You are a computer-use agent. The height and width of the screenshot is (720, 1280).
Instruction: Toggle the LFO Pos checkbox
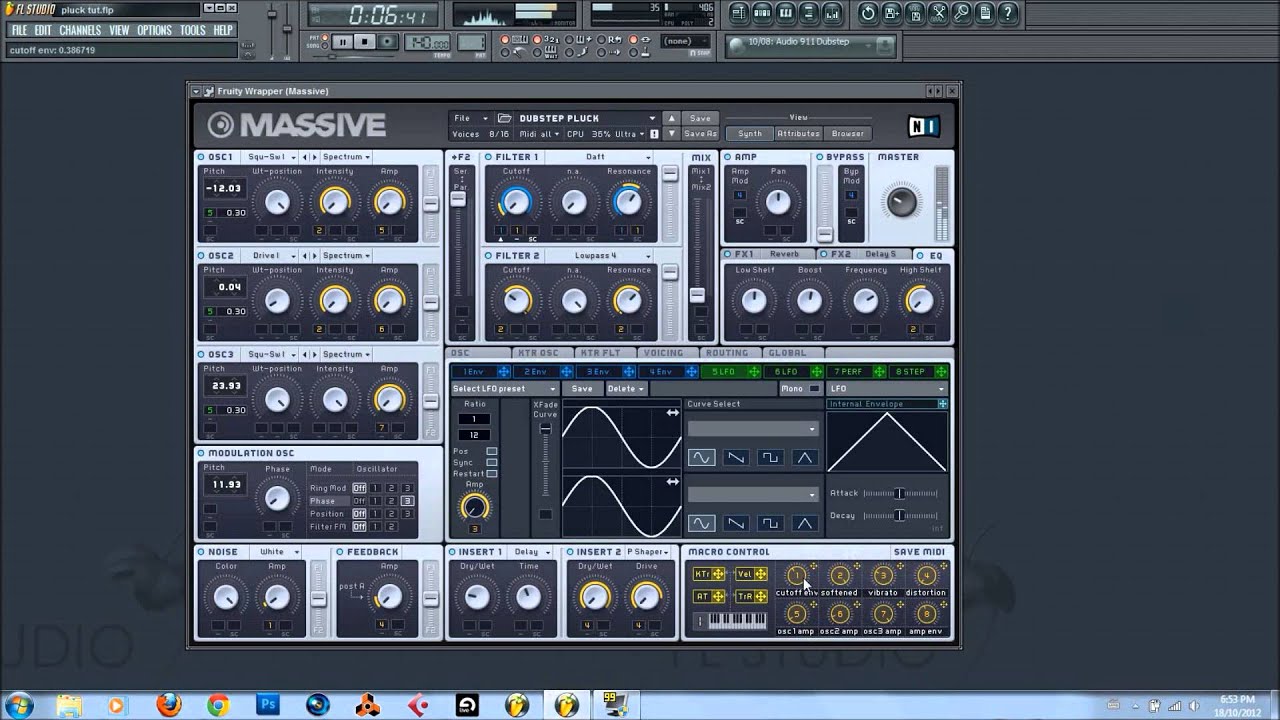tap(491, 451)
